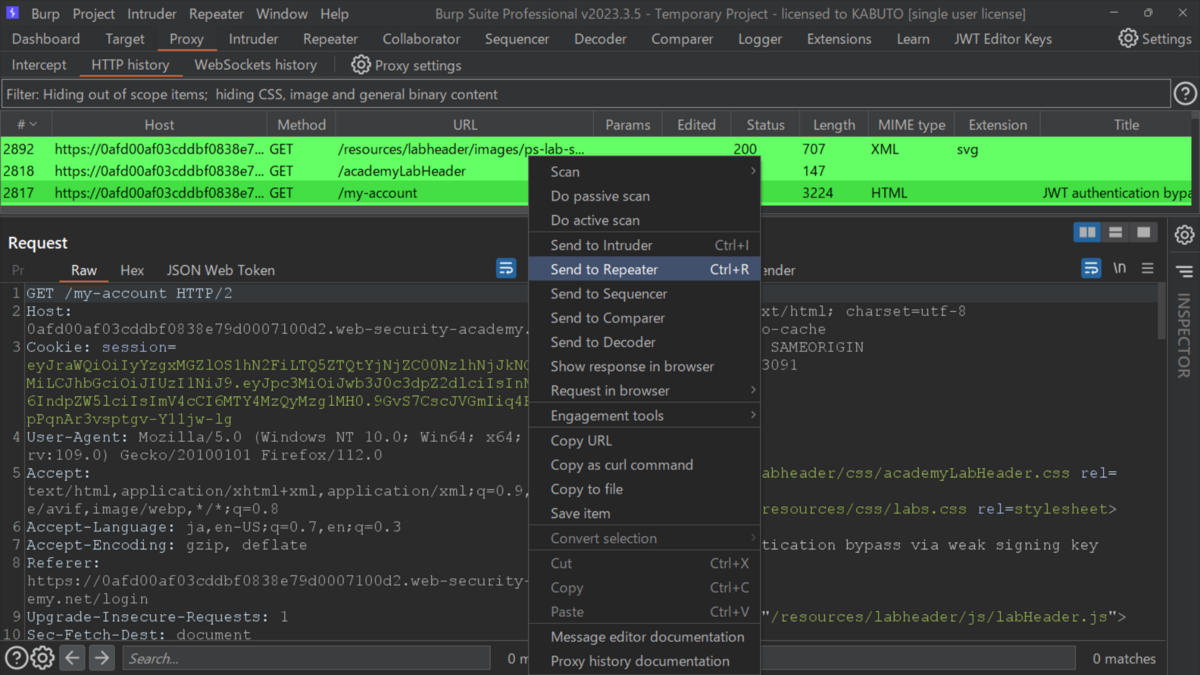The width and height of the screenshot is (1200, 675).
Task: Switch to the Target tab
Action: 125,39
